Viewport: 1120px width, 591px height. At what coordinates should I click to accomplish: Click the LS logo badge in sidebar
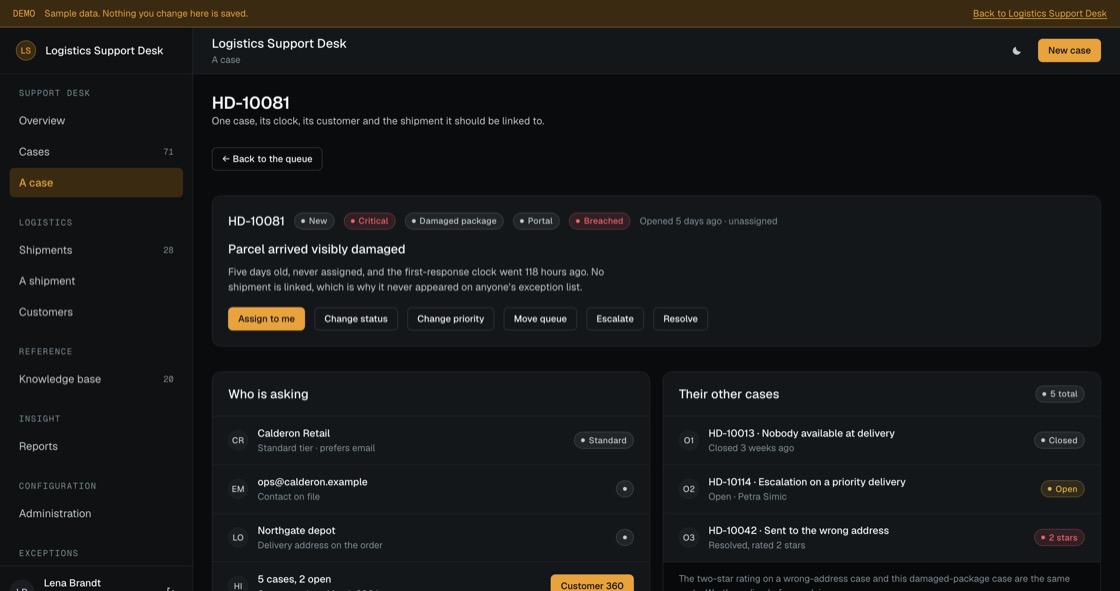(26, 51)
